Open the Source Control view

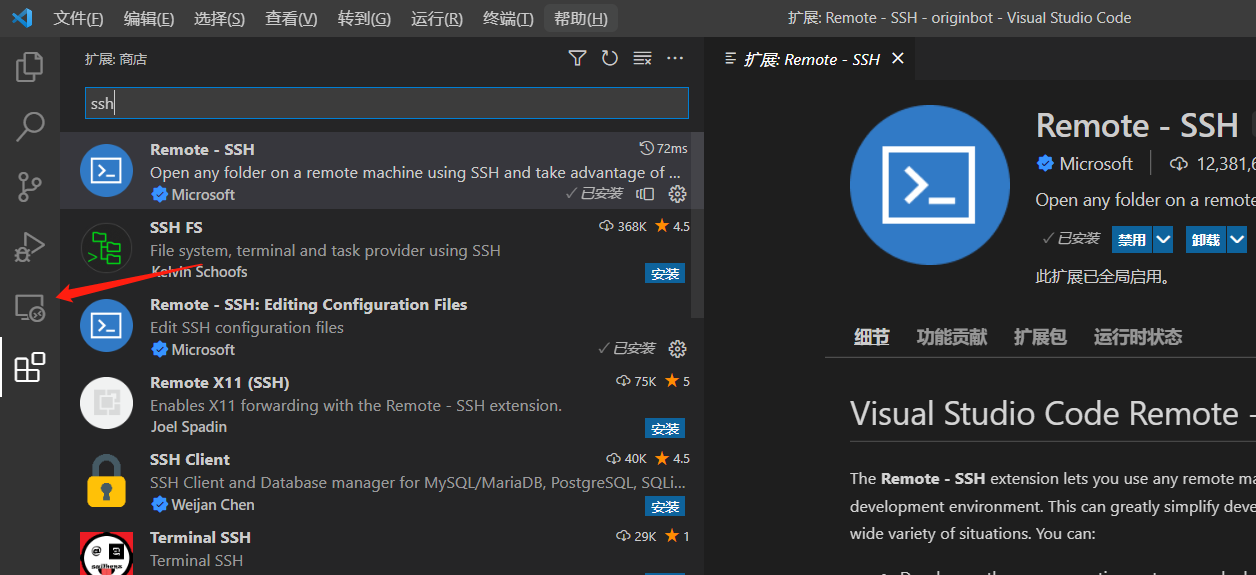(30, 187)
